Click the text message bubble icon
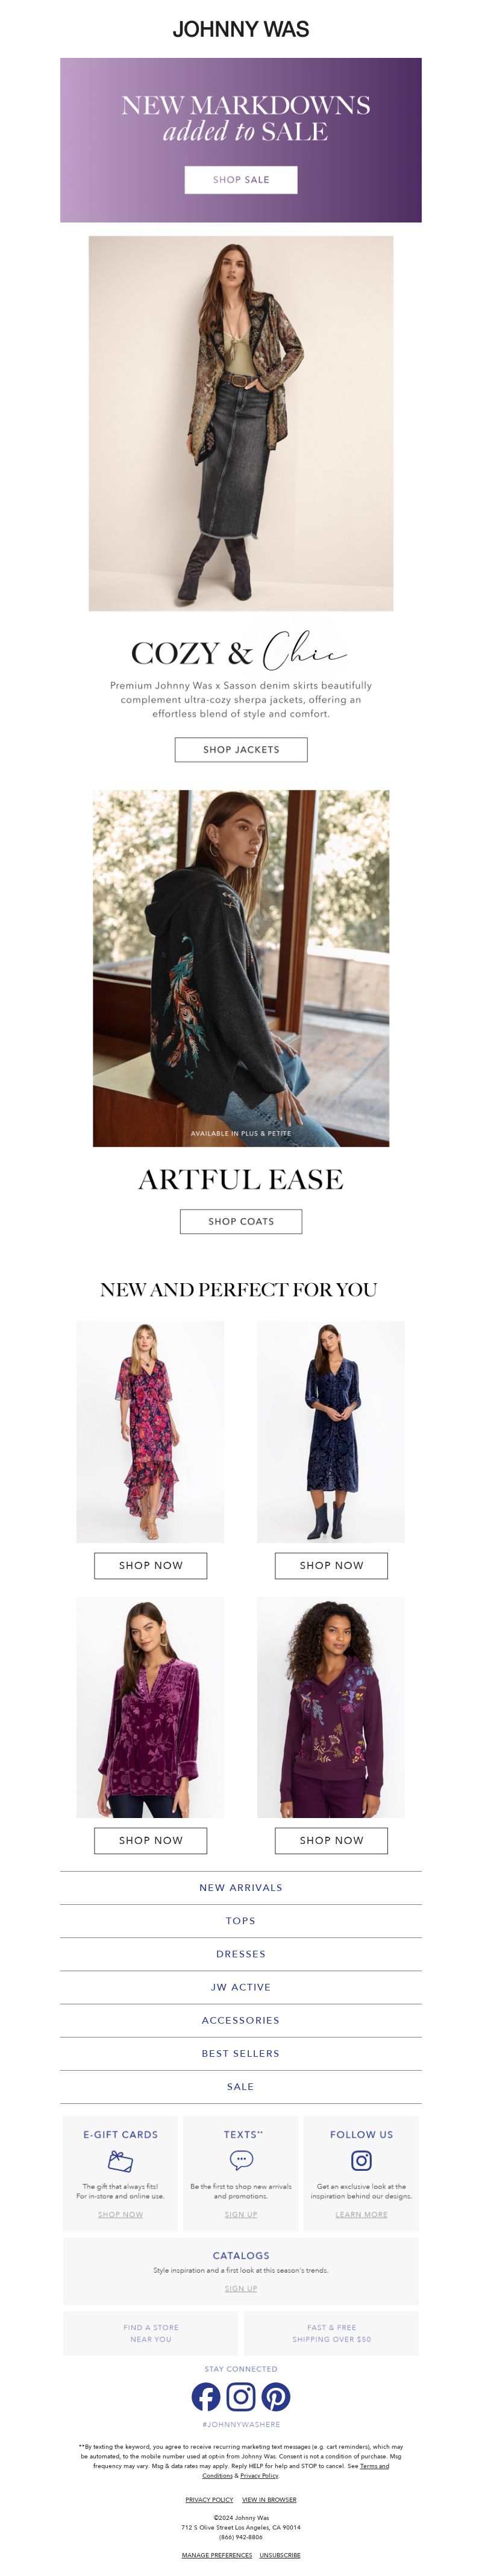The image size is (482, 2576). [x=241, y=2160]
